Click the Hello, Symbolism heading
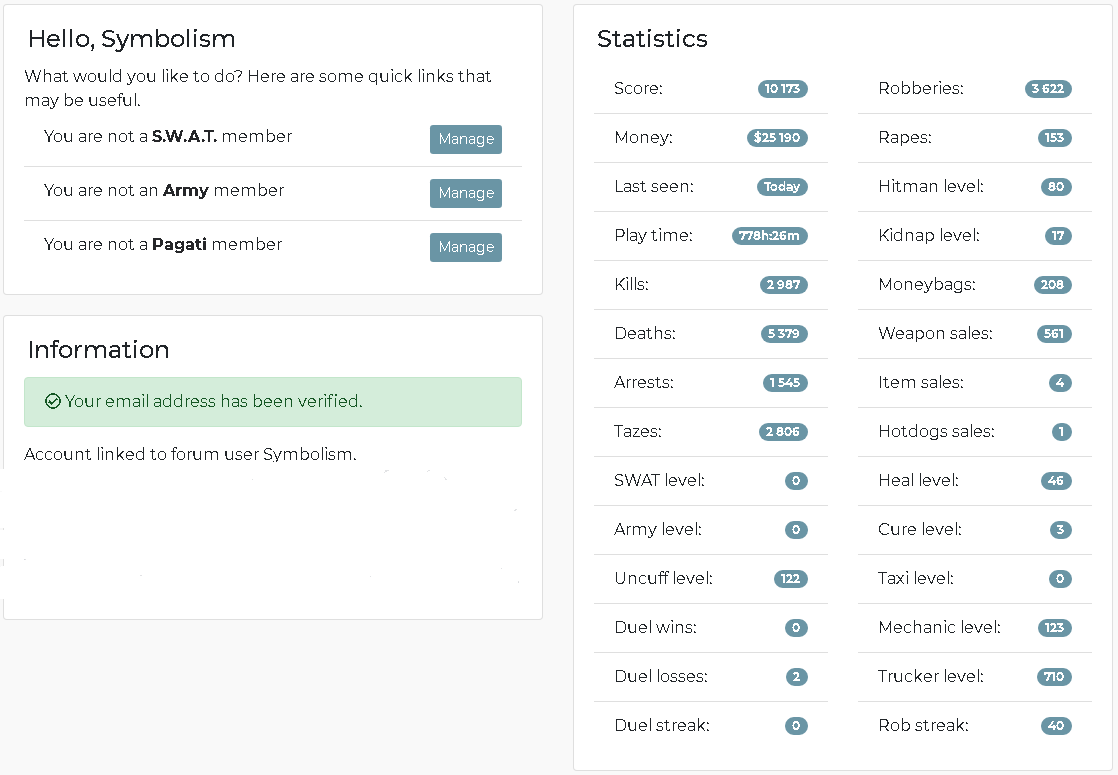 coord(131,39)
